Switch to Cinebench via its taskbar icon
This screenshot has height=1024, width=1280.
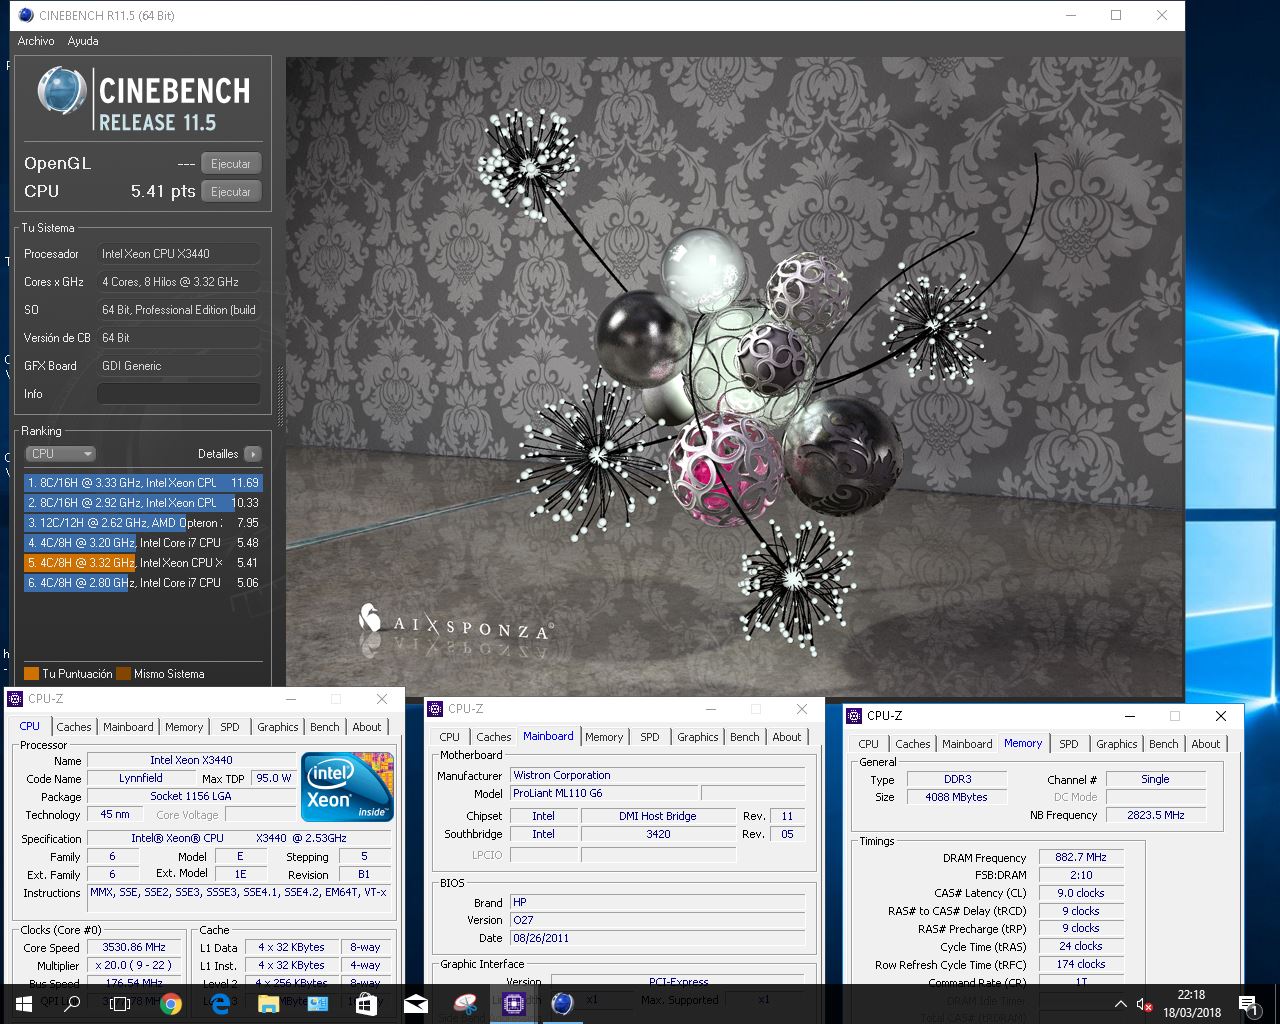coord(563,1004)
